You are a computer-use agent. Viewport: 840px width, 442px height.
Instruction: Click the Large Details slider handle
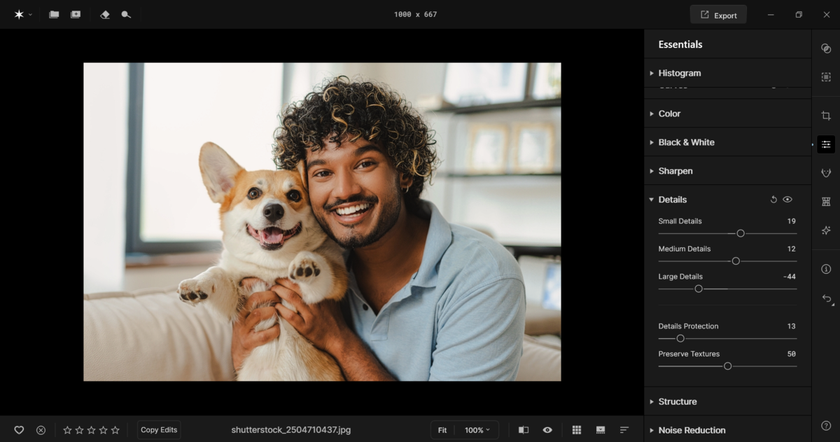pyautogui.click(x=699, y=288)
